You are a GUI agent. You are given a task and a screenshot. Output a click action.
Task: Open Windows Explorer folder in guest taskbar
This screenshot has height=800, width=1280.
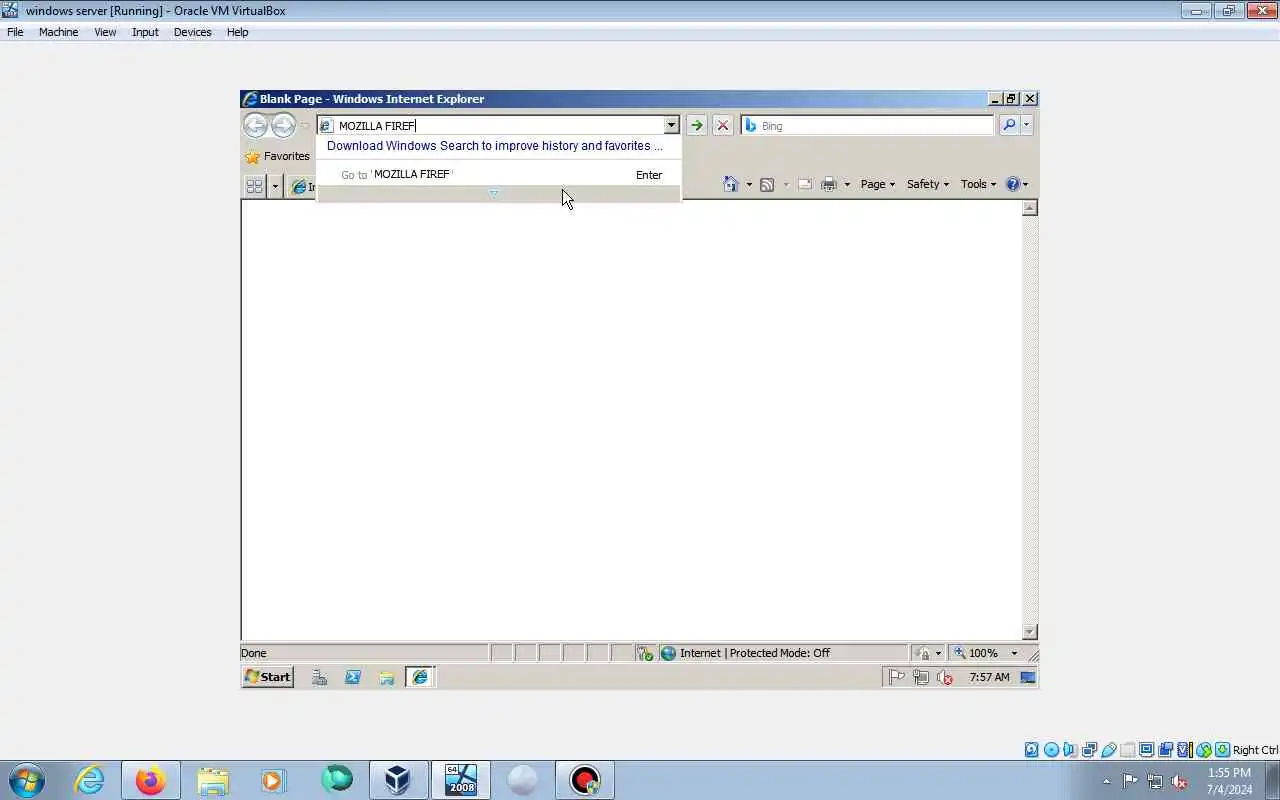(386, 677)
